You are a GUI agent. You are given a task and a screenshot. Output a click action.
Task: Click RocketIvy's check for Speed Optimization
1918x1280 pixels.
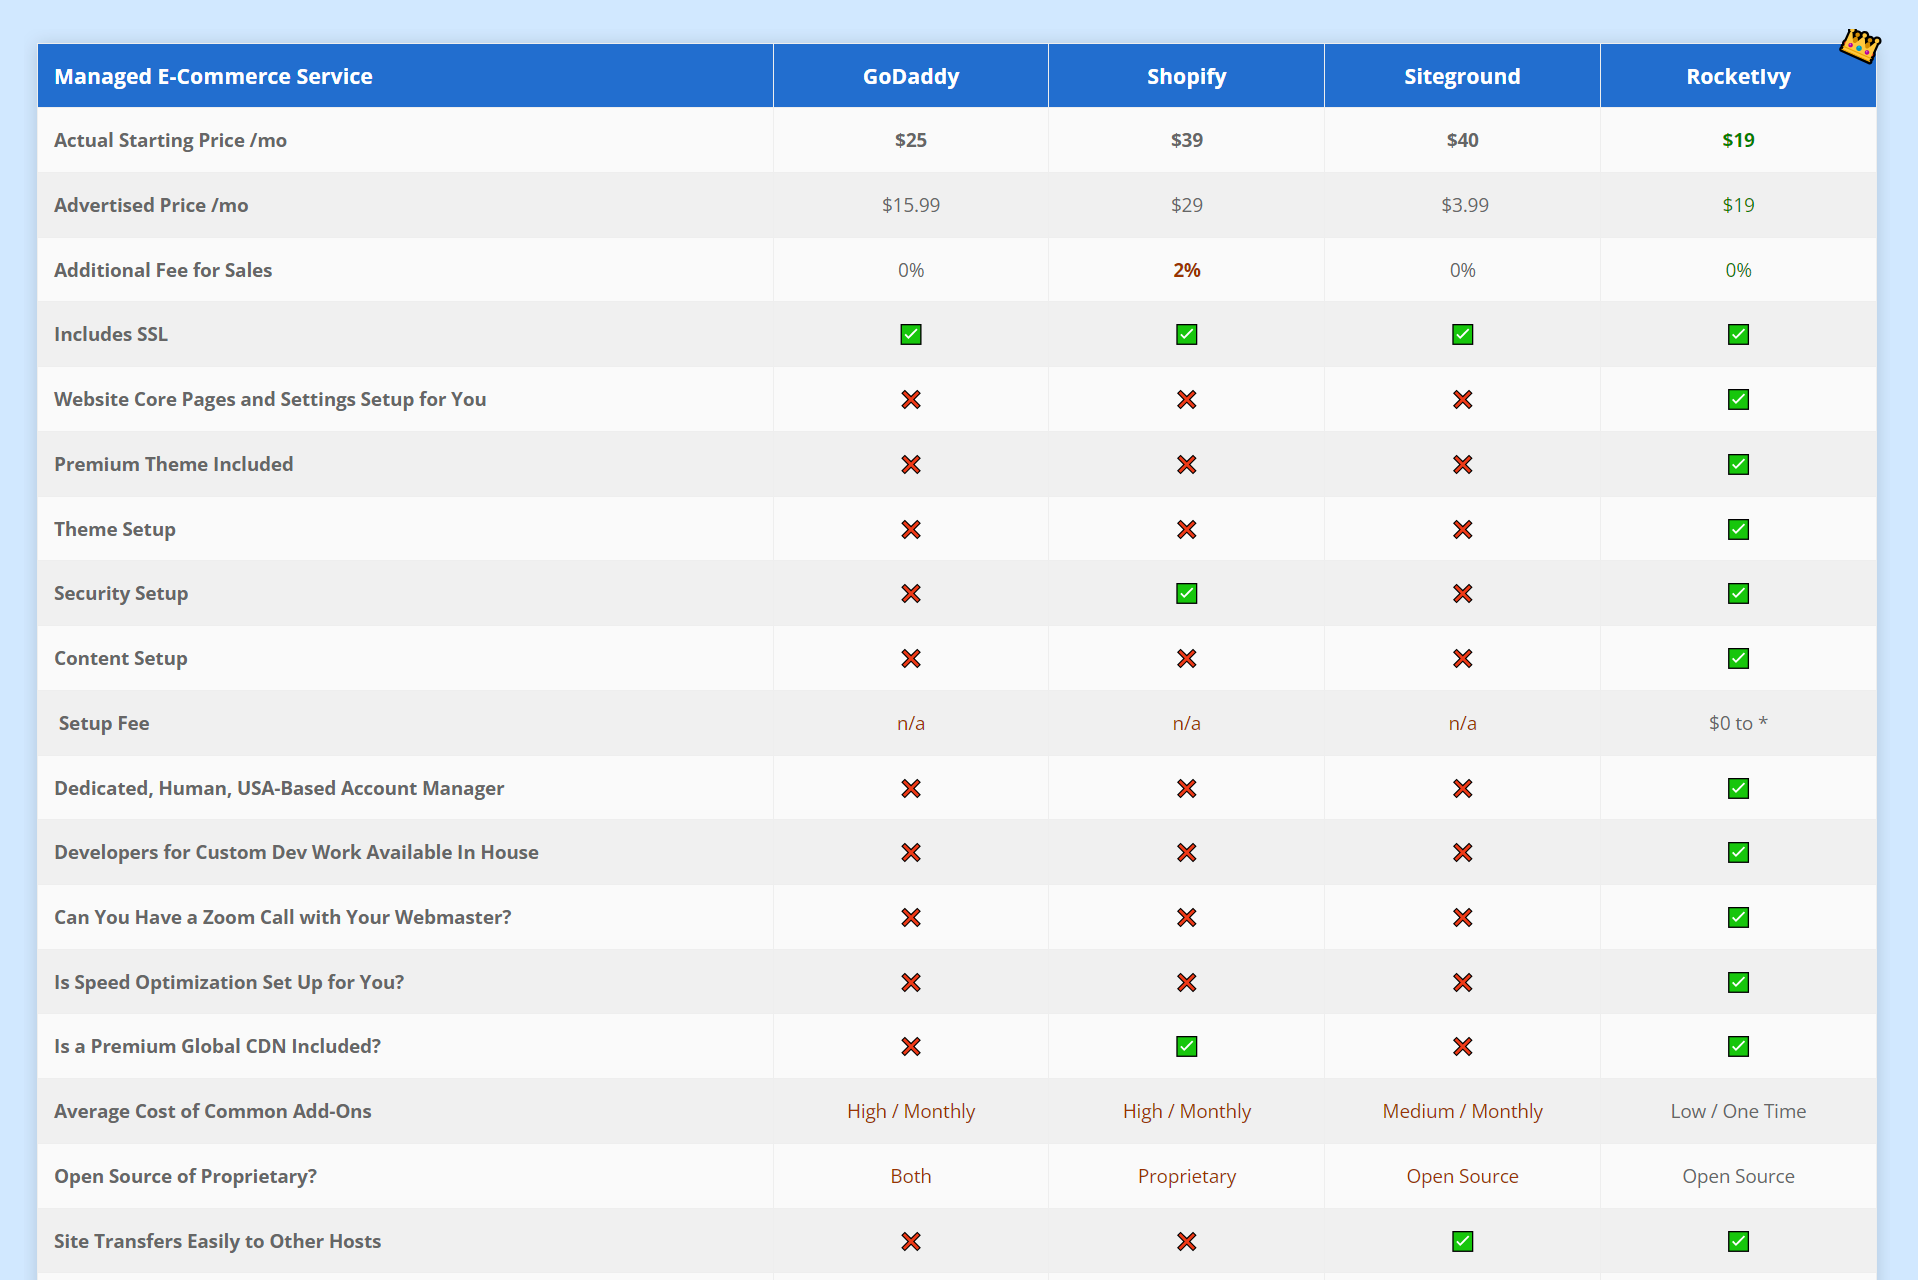click(x=1739, y=983)
